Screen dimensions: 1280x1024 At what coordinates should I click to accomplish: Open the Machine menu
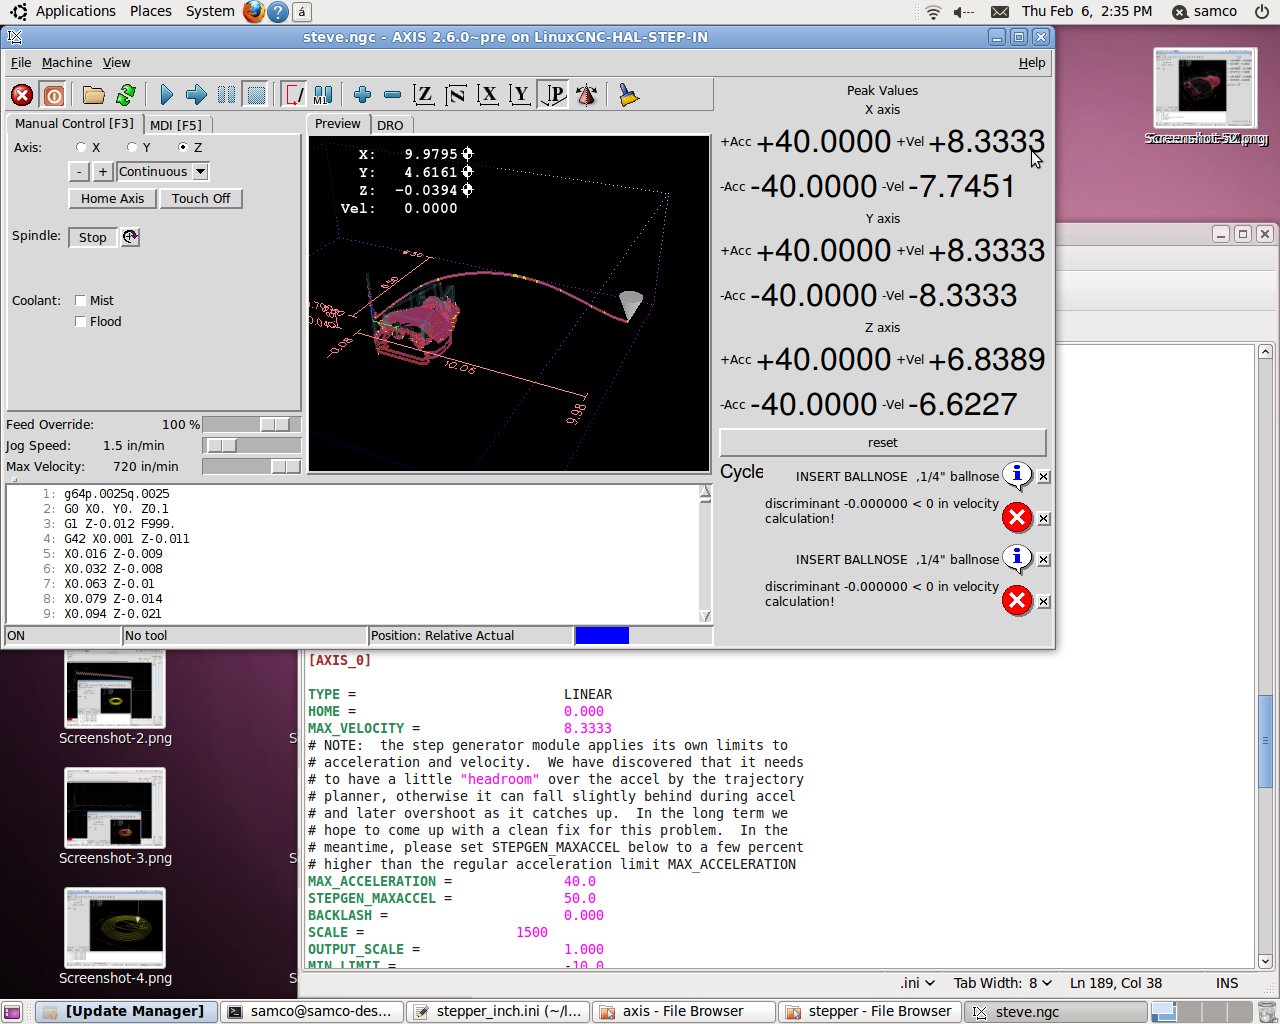click(x=67, y=62)
